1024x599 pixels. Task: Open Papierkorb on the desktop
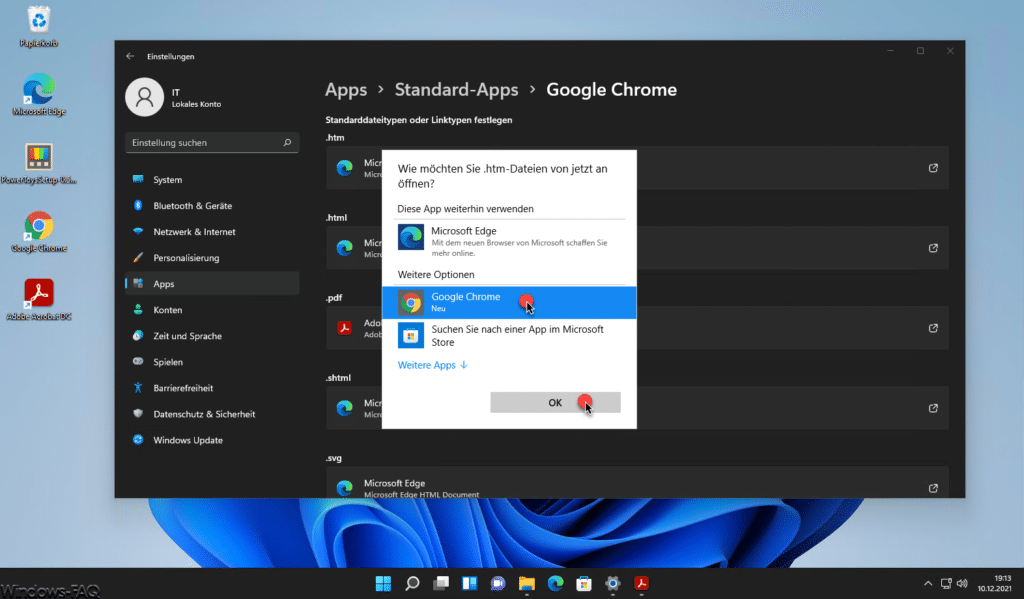point(39,26)
